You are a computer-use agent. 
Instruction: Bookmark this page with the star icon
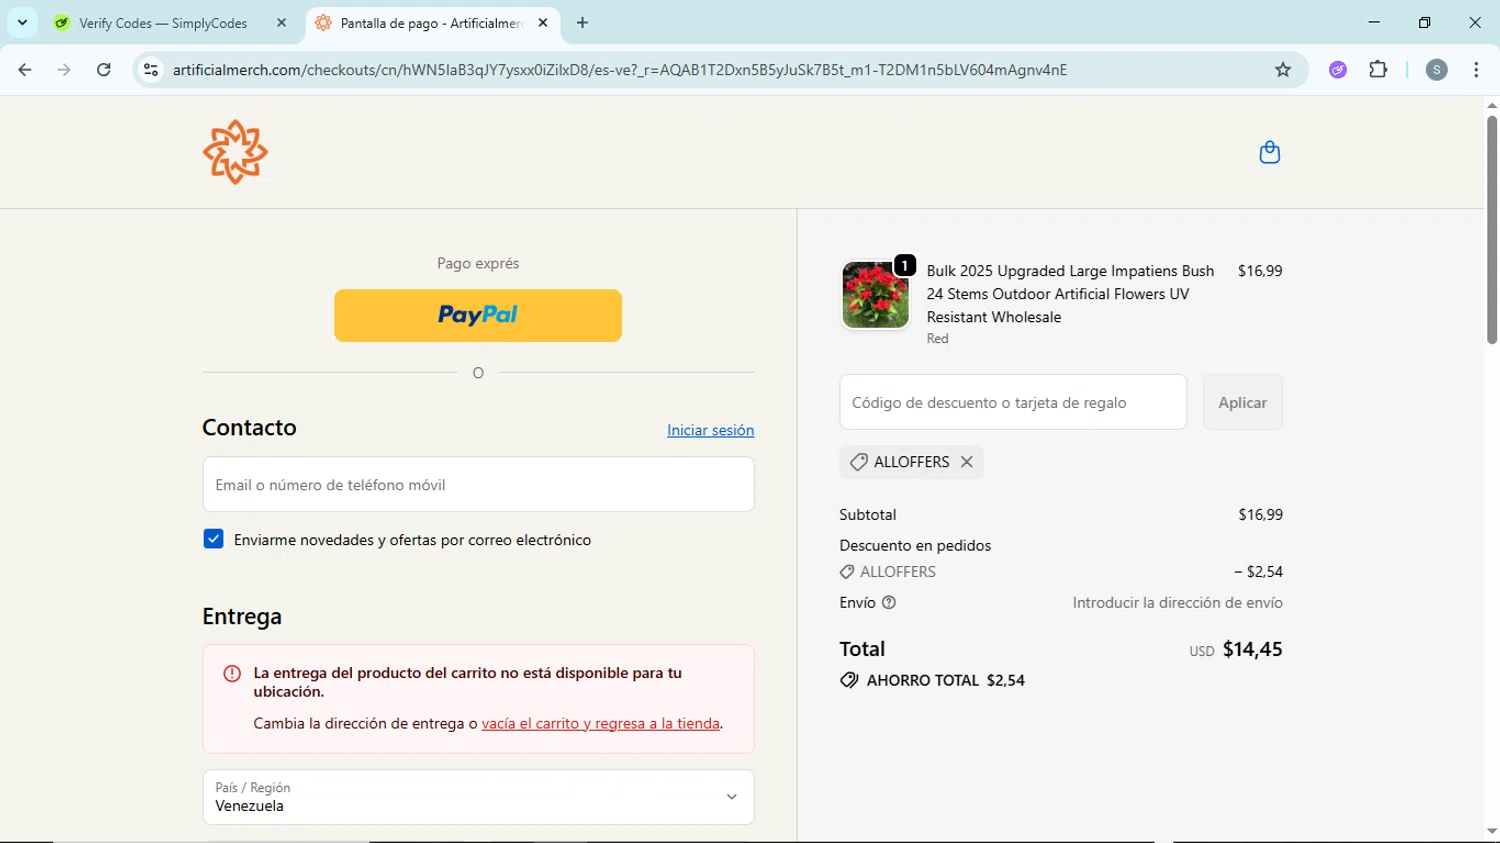1283,70
